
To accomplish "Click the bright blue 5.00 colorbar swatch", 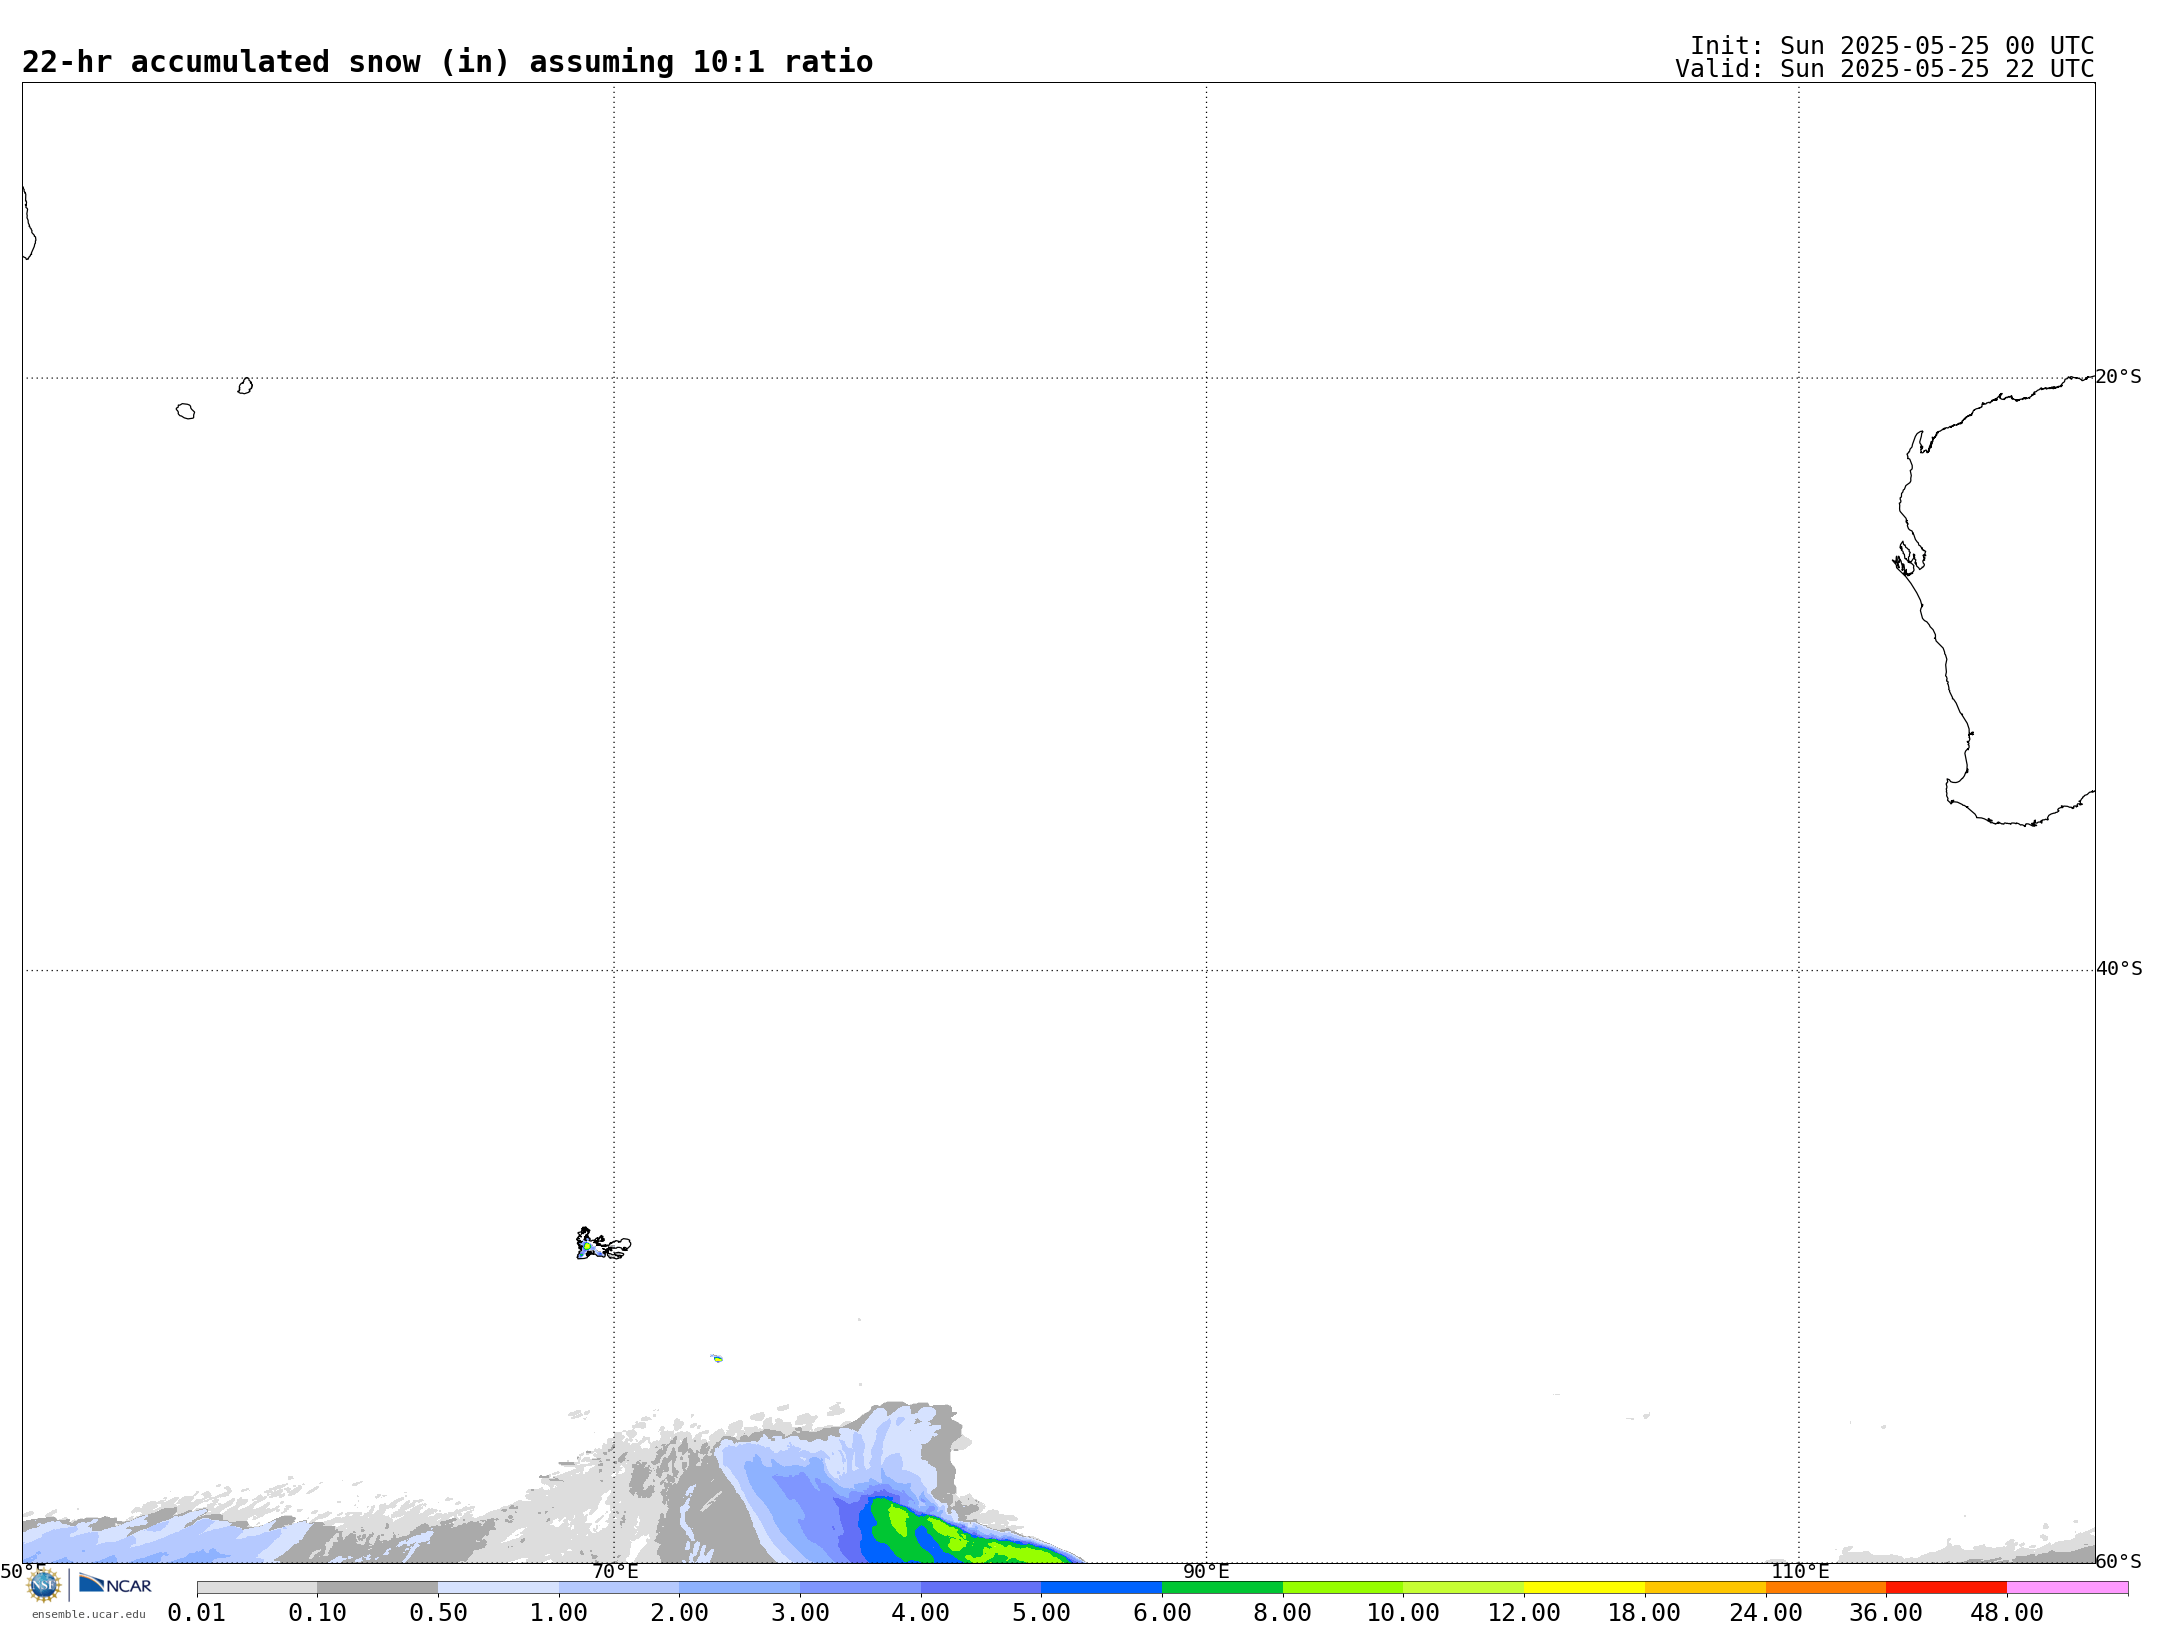I will click(x=1101, y=1588).
